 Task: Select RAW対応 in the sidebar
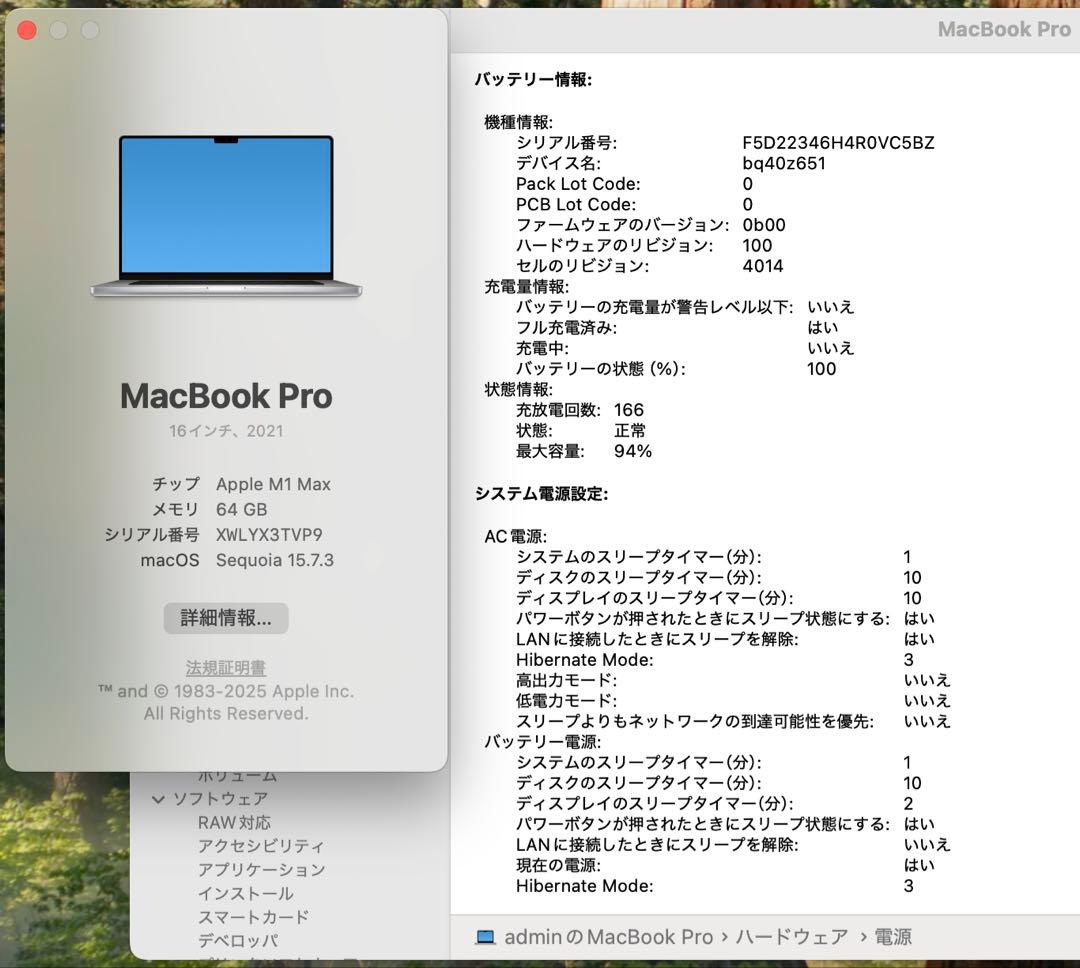click(x=234, y=823)
